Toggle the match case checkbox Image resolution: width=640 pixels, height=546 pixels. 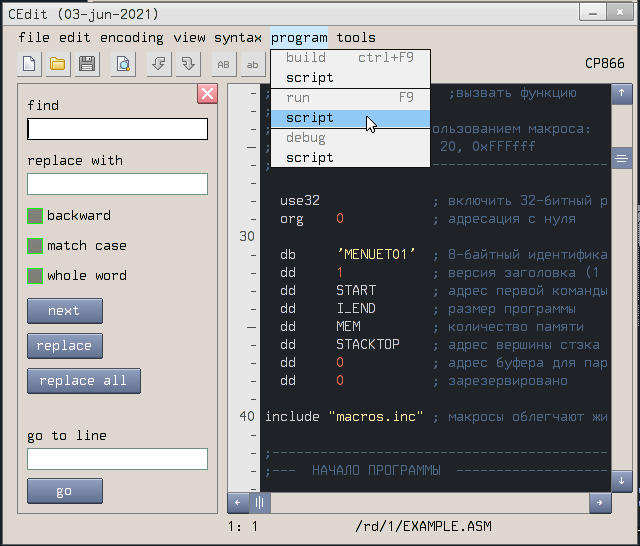point(35,246)
